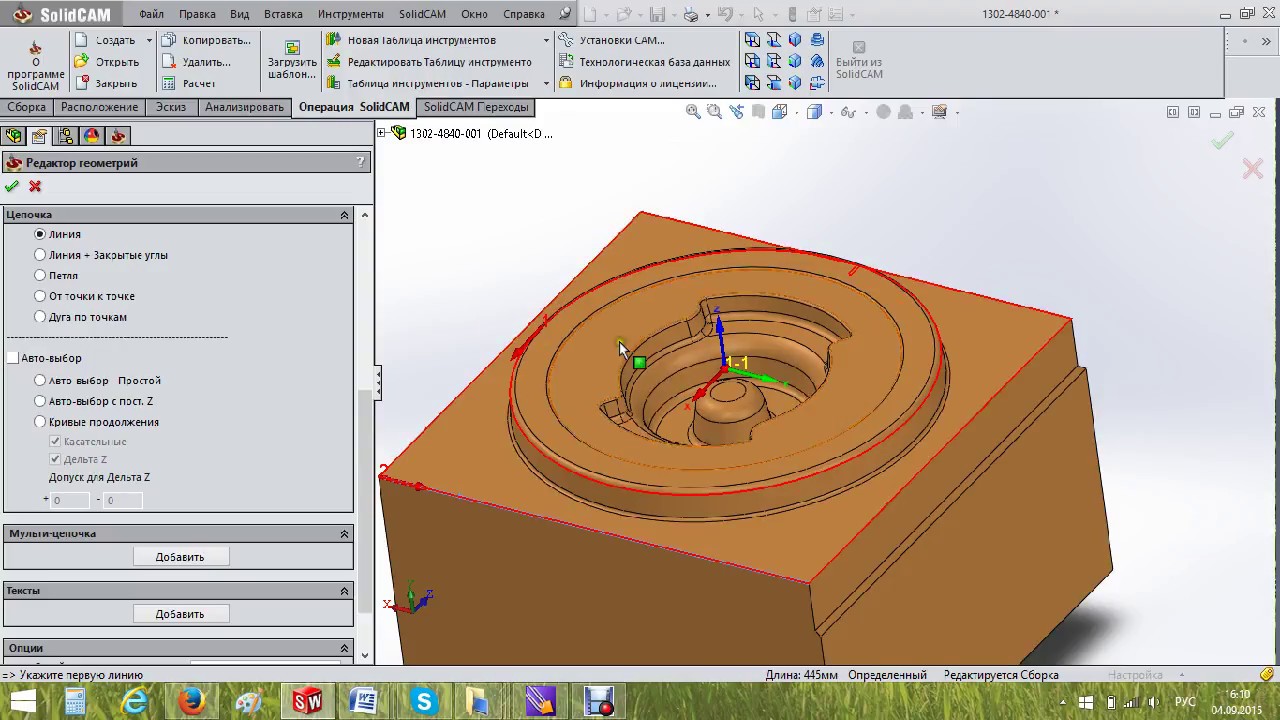Image resolution: width=1280 pixels, height=720 pixels.
Task: Click the DisplayManager color wheel tab icon
Action: pyautogui.click(x=92, y=136)
